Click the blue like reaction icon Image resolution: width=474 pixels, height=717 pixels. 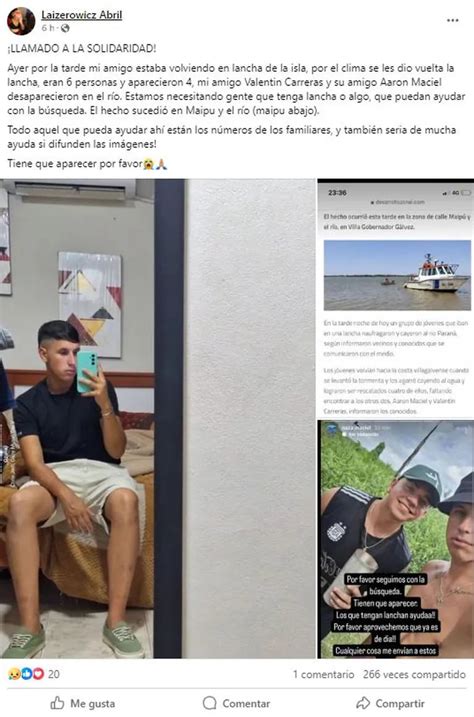[27, 674]
